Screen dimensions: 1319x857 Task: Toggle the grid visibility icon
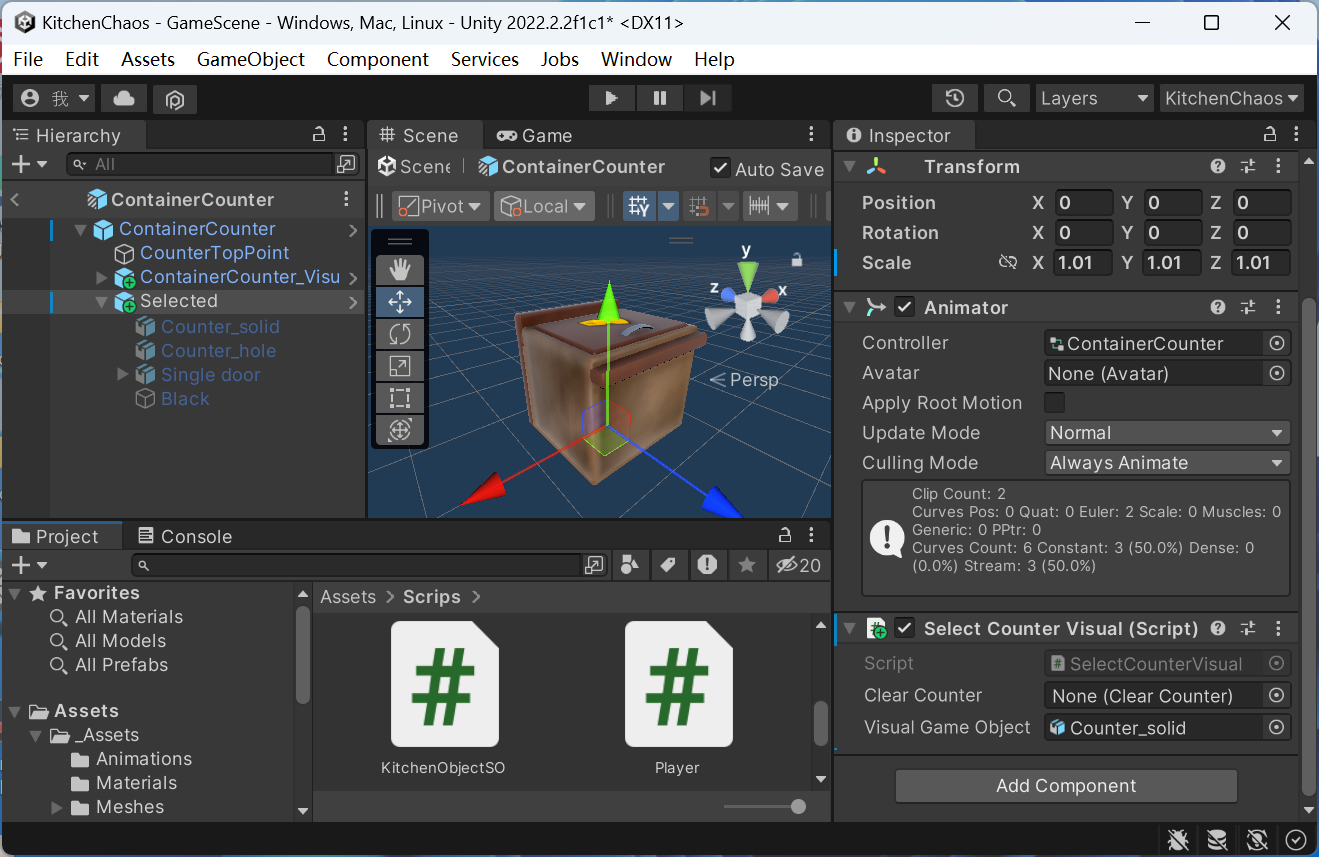639,207
